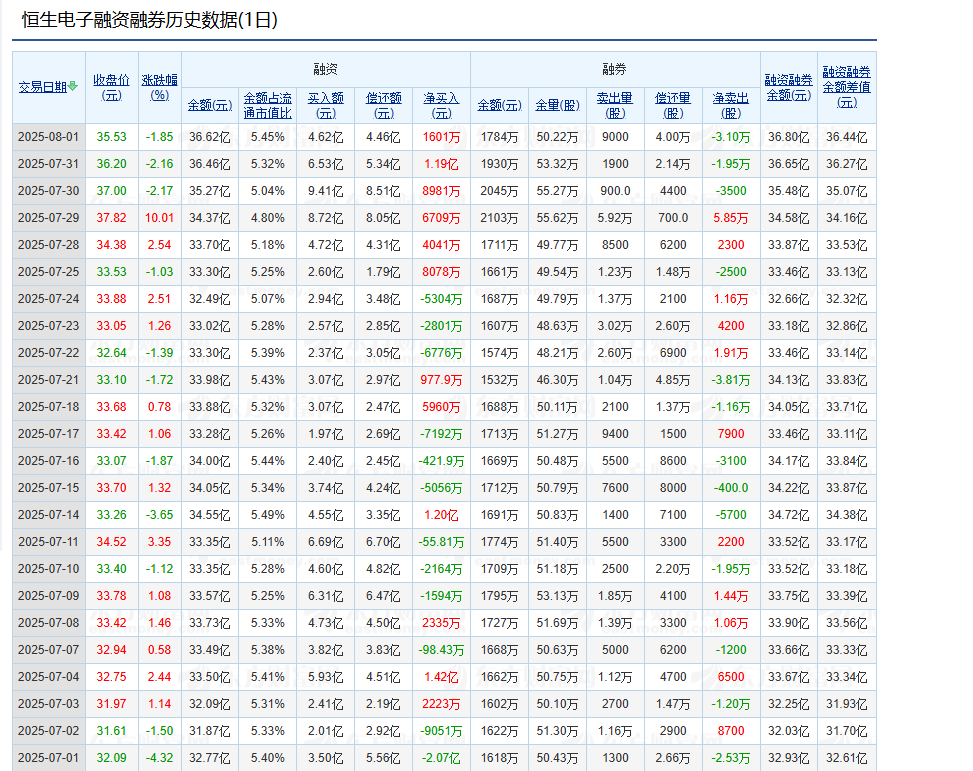Sort by 买入额(元) header

326,106
